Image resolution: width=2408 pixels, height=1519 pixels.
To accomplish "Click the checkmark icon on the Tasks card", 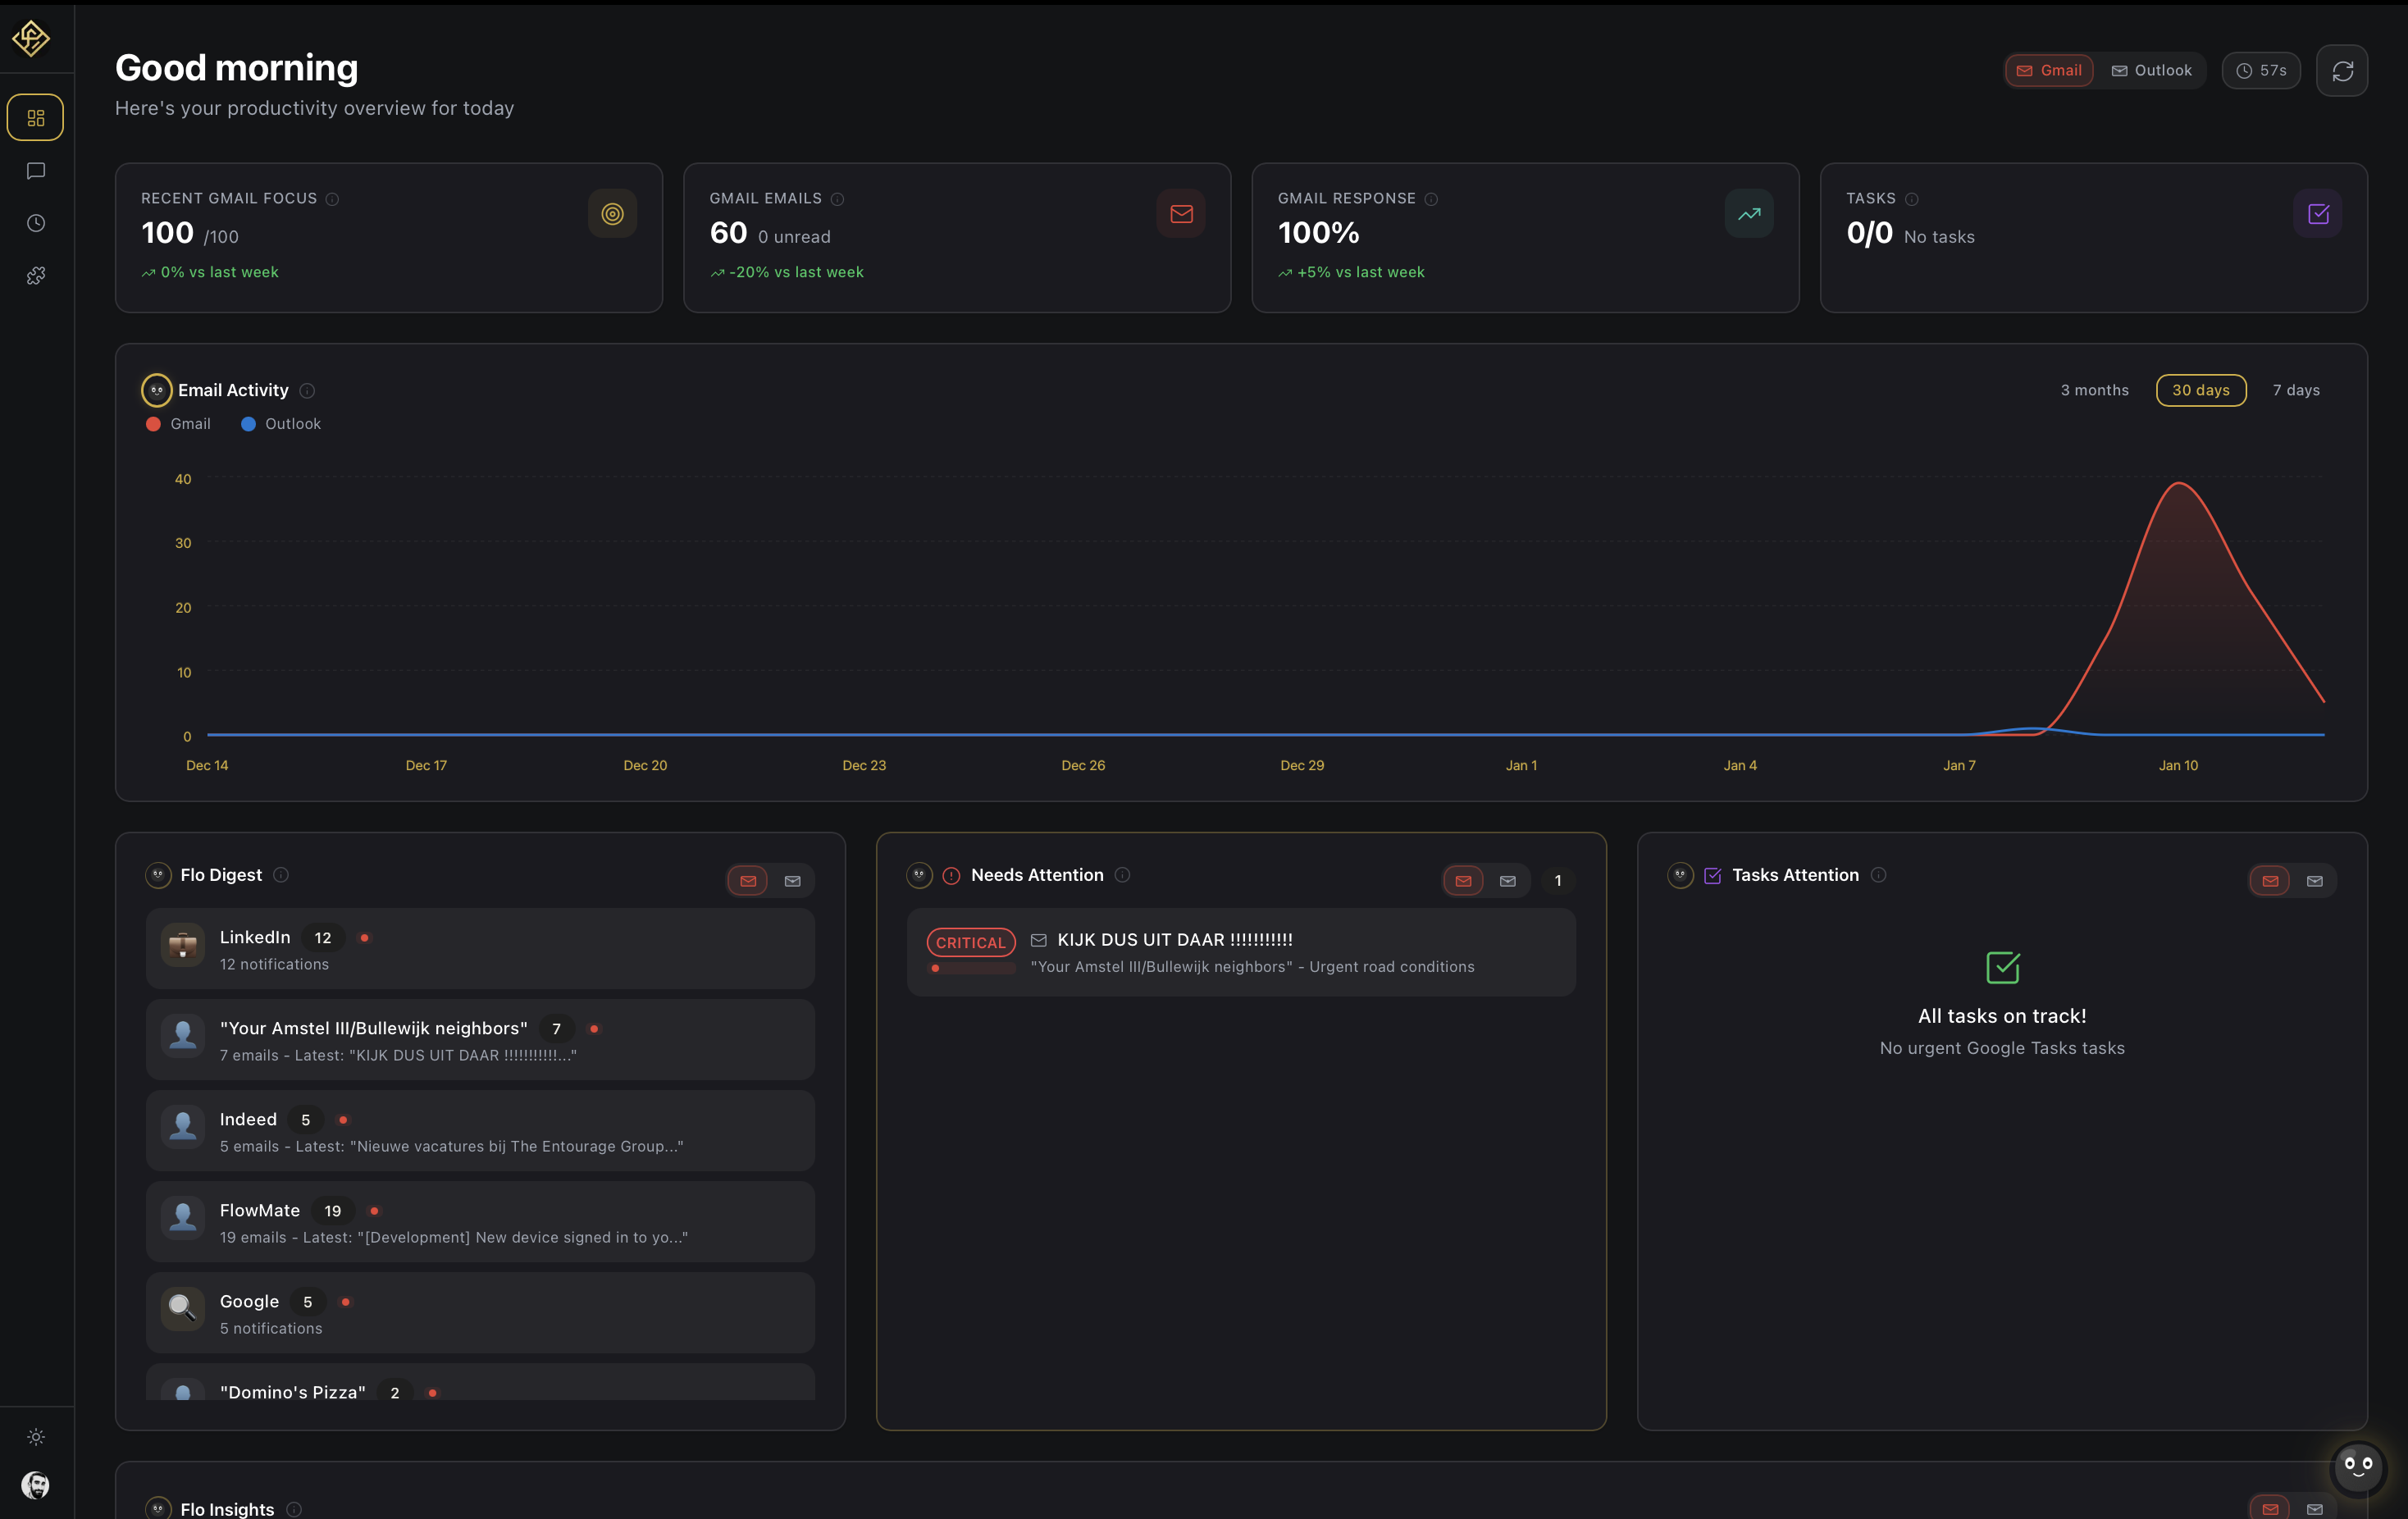I will click(x=2317, y=213).
